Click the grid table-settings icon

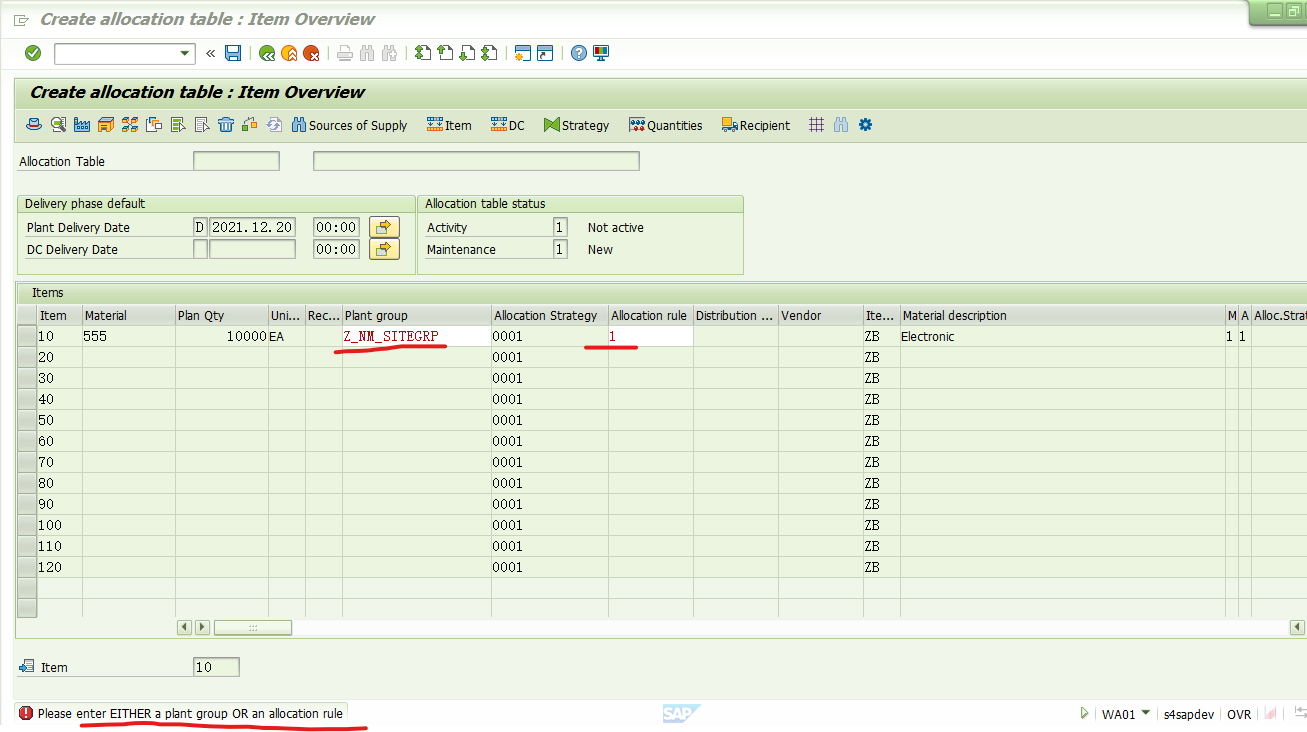(x=817, y=125)
